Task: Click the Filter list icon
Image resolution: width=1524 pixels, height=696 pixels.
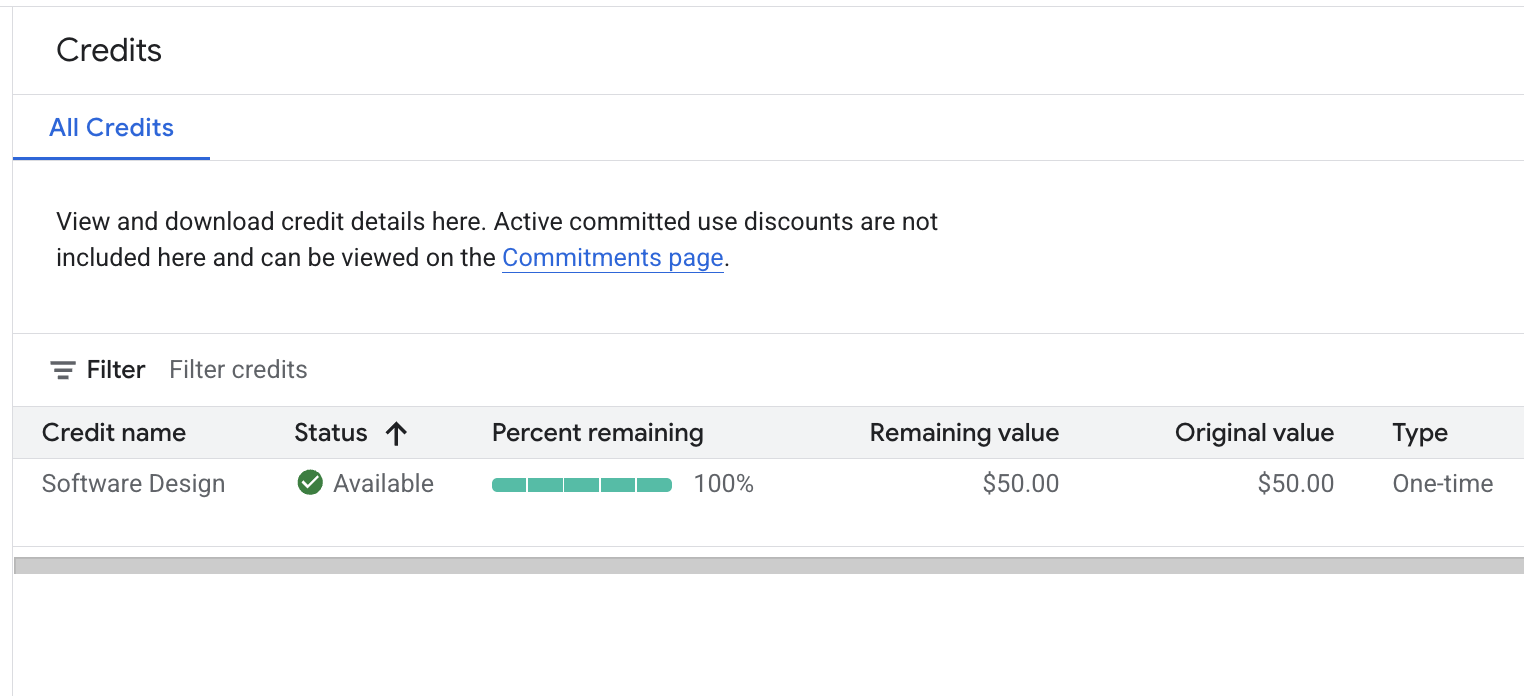Action: coord(63,370)
